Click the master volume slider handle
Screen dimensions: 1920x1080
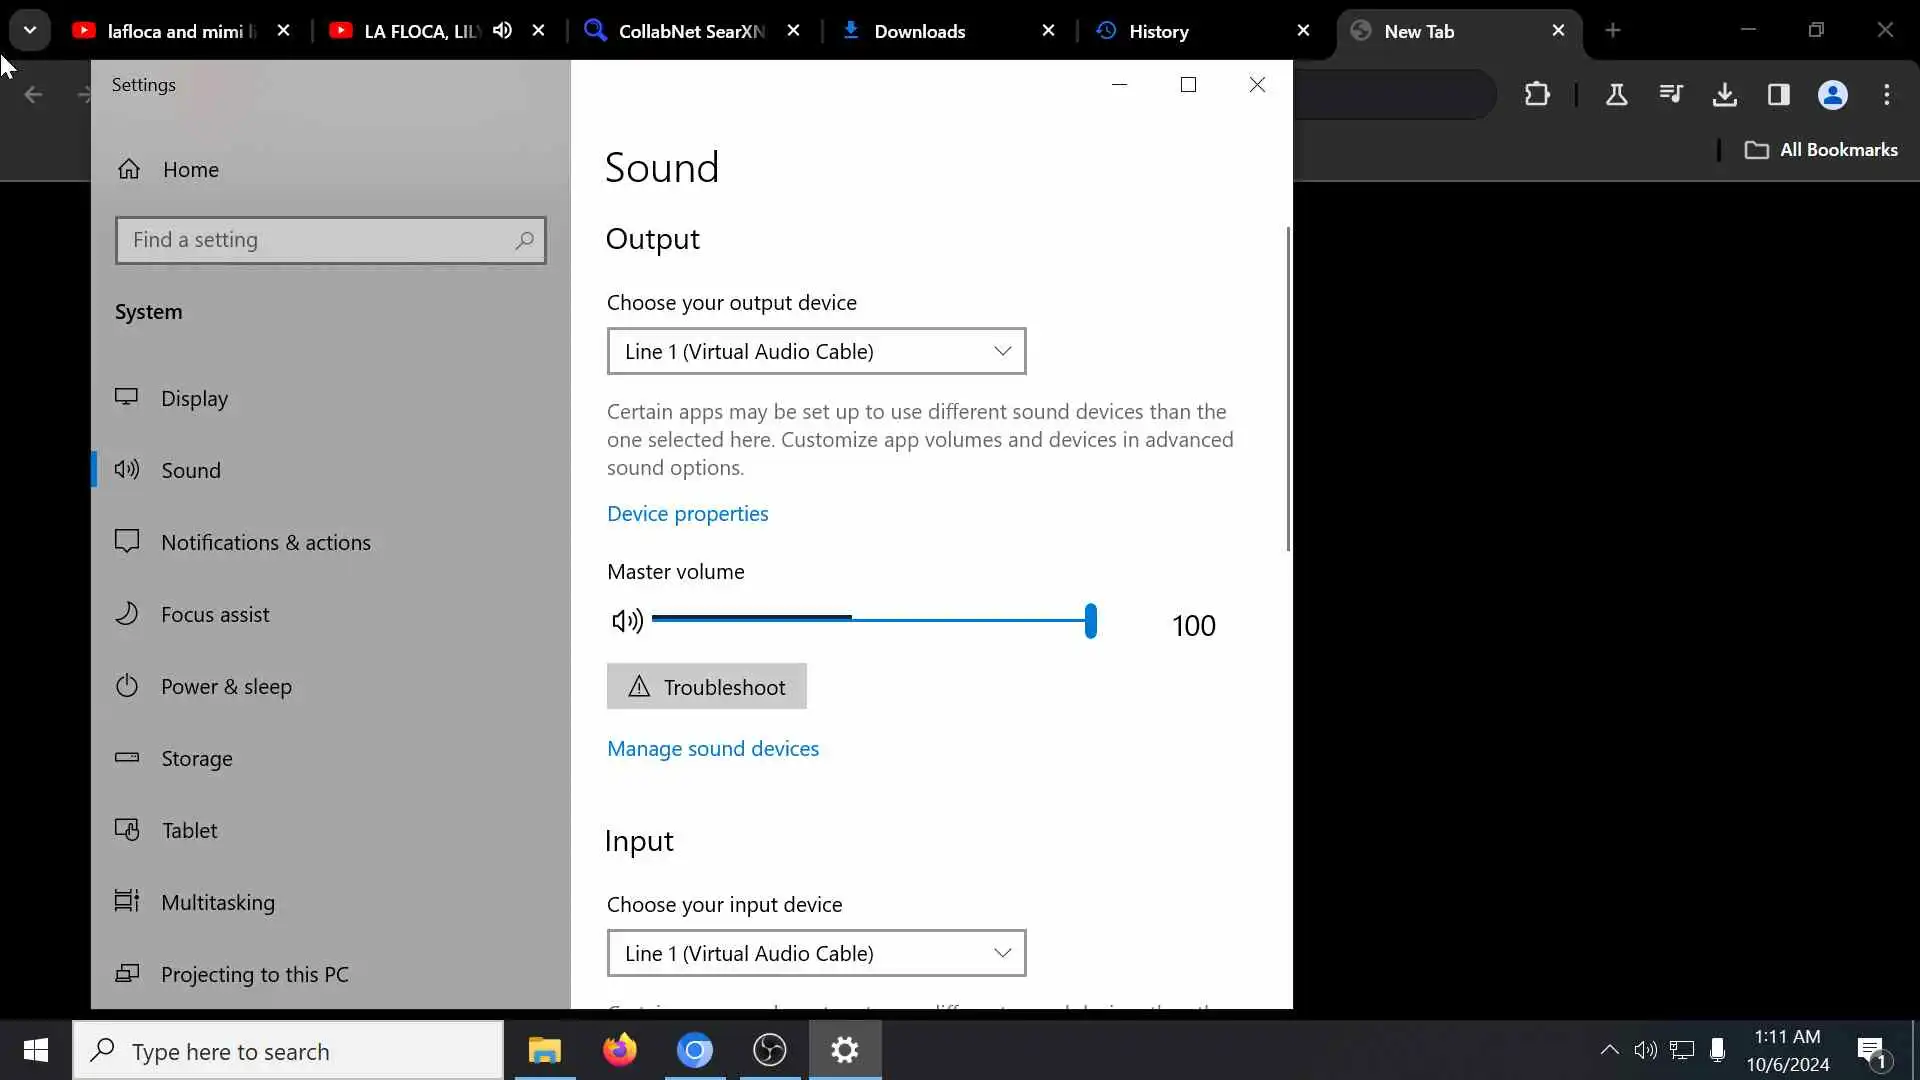[1091, 621]
